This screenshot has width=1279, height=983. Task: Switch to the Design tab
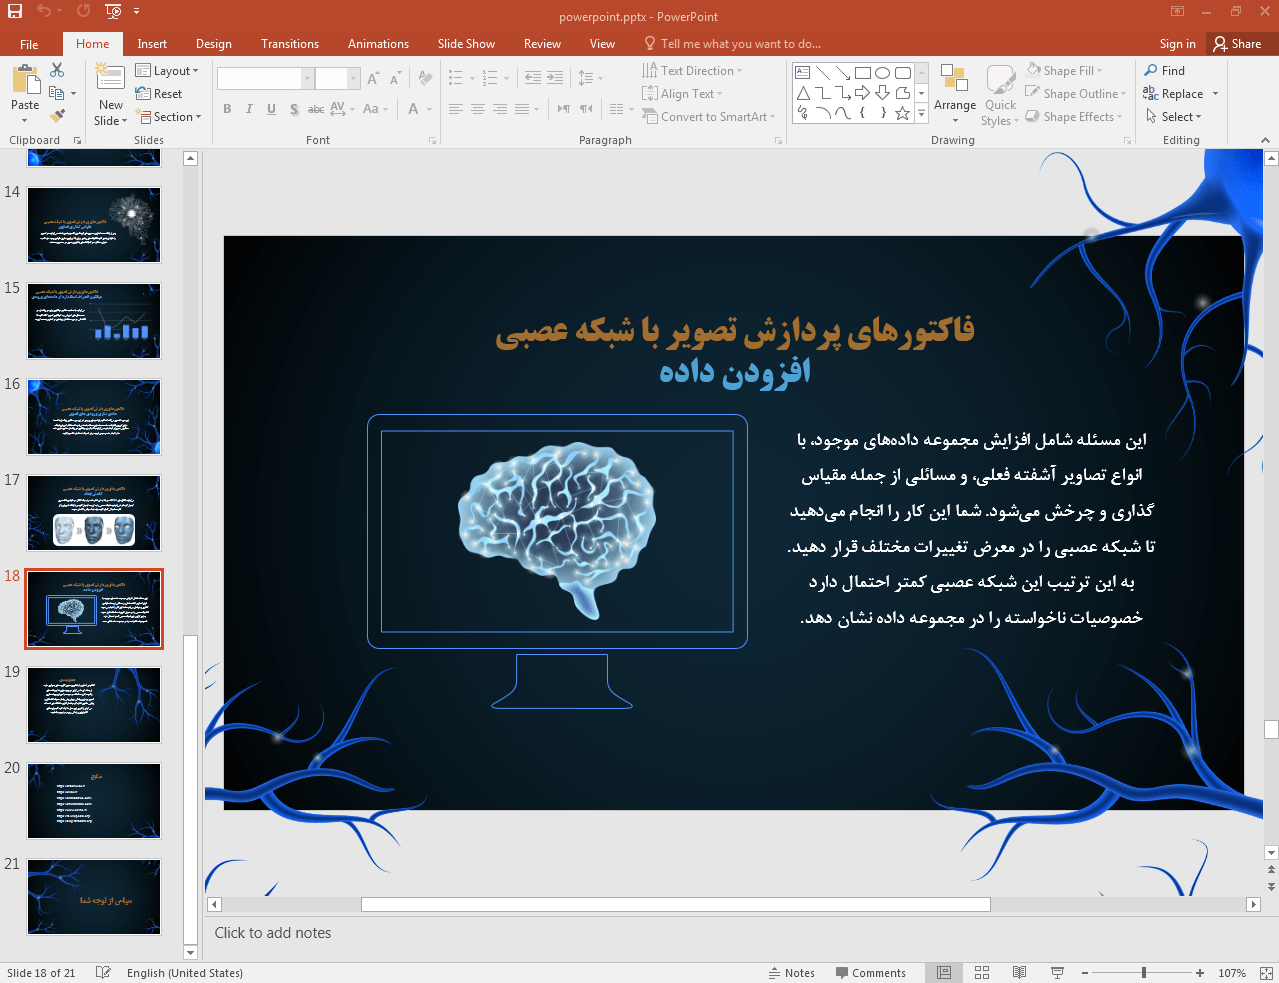[x=214, y=44]
